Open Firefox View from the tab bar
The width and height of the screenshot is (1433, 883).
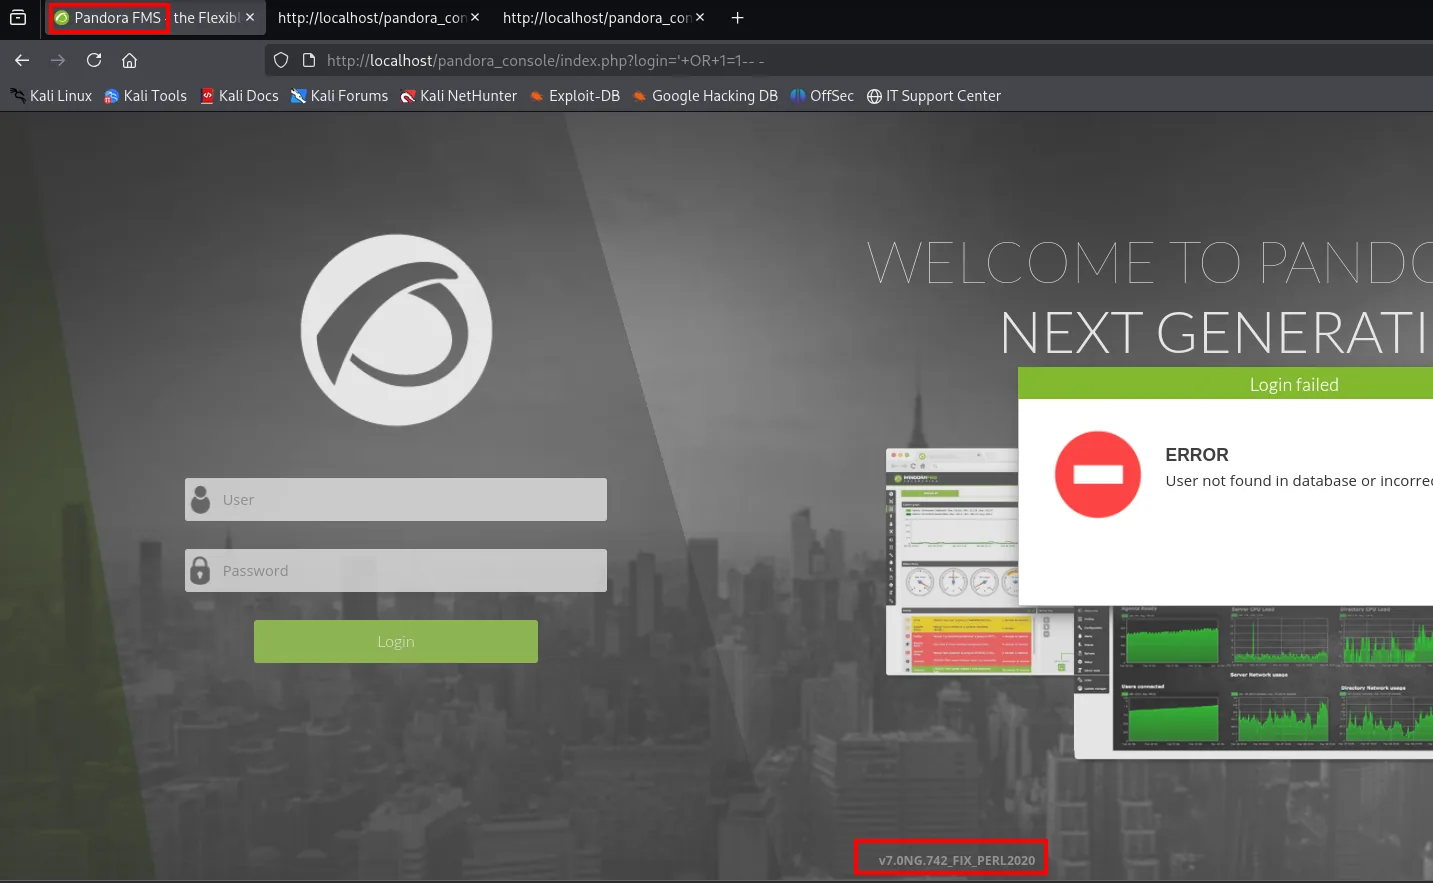[18, 18]
